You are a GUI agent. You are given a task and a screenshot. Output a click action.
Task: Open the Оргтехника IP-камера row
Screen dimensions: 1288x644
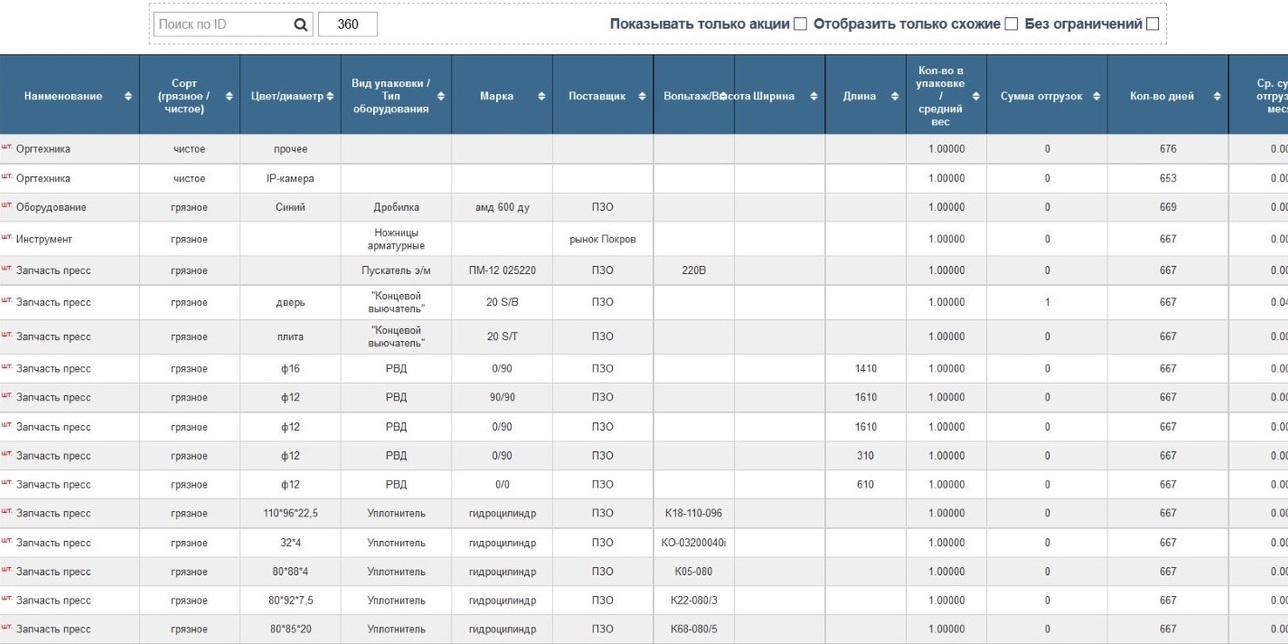pos(43,178)
